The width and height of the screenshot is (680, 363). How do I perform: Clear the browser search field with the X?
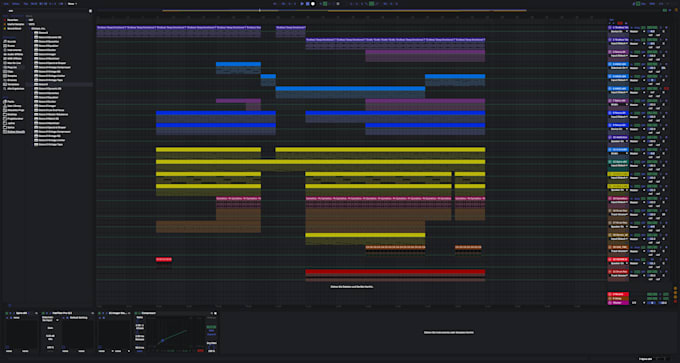tap(91, 11)
